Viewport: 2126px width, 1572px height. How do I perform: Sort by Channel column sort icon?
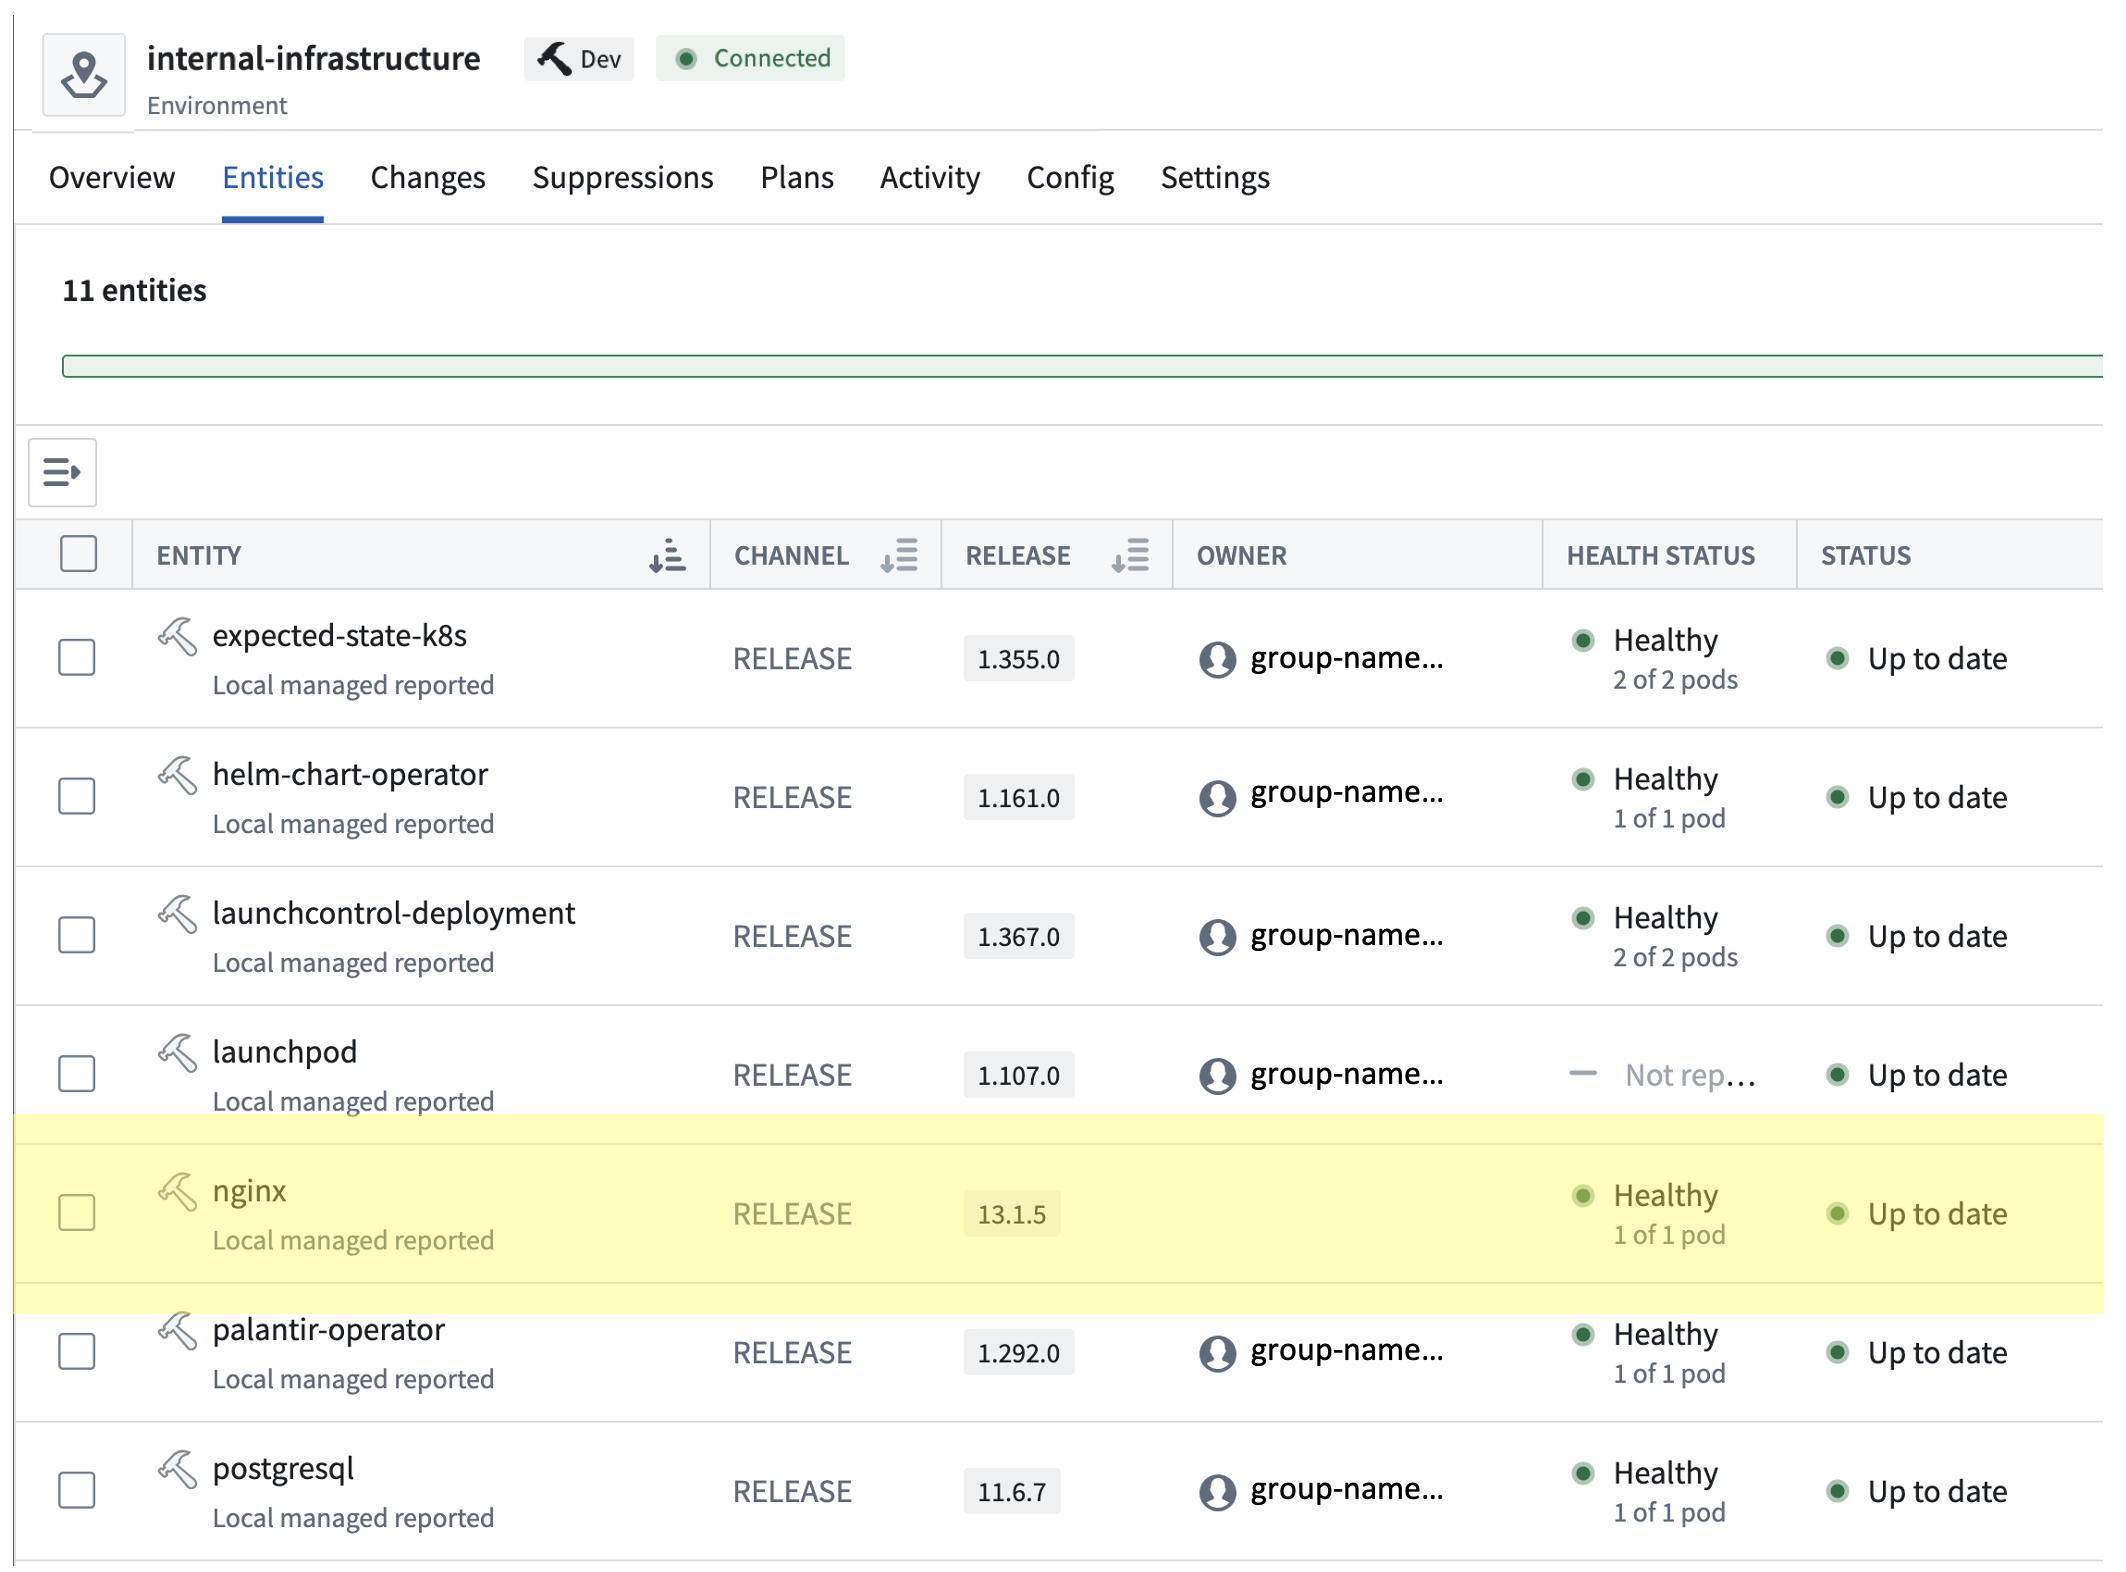pyautogui.click(x=899, y=555)
